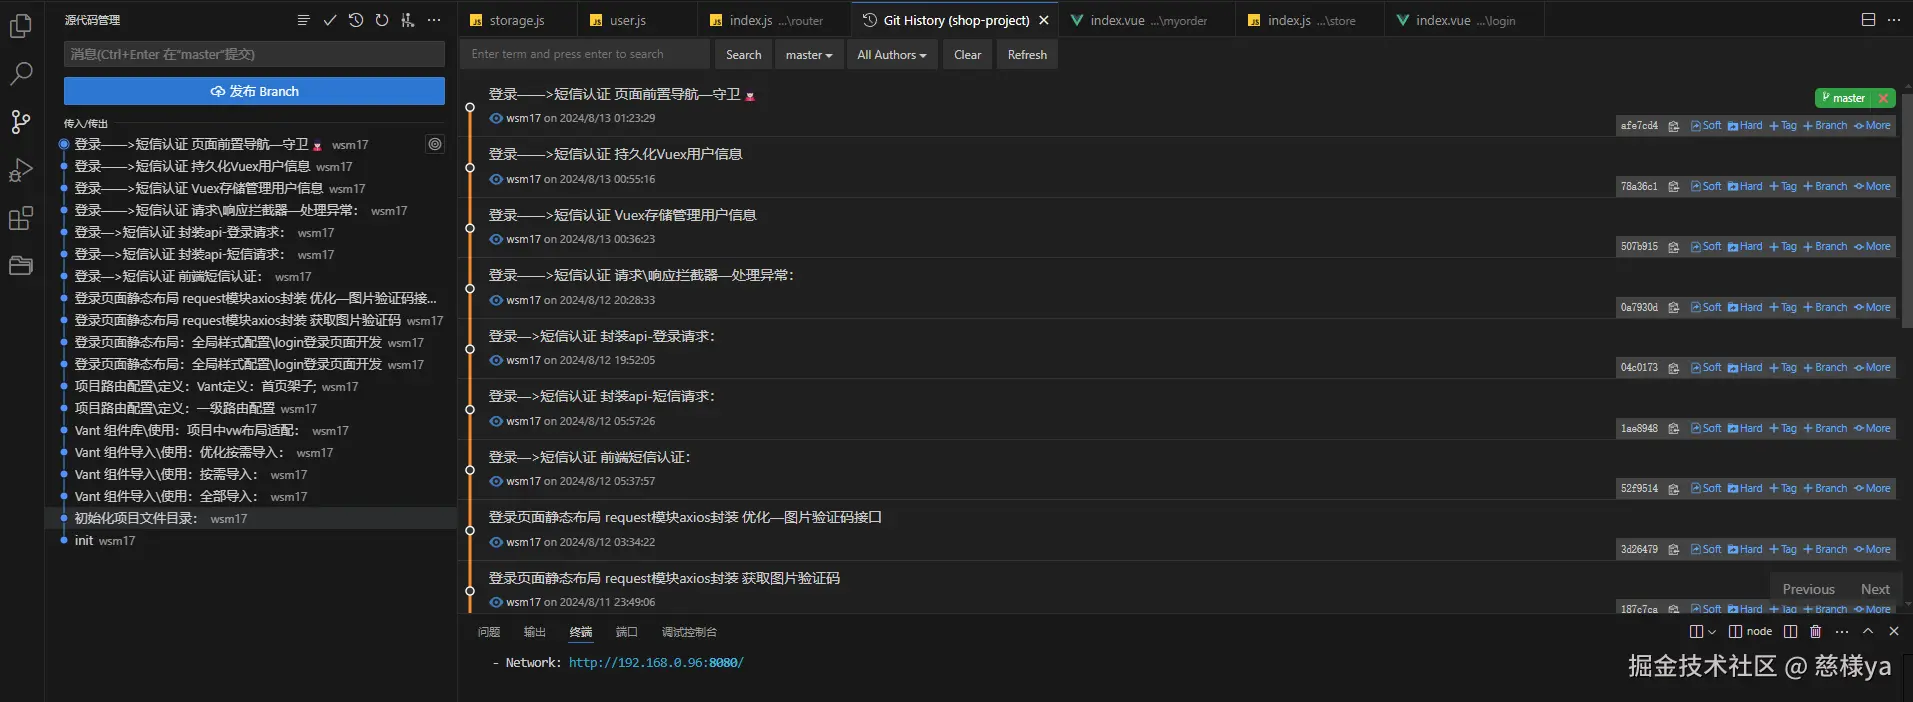Image resolution: width=1913 pixels, height=702 pixels.
Task: Click the trash icon to kill terminal
Action: pyautogui.click(x=1816, y=631)
